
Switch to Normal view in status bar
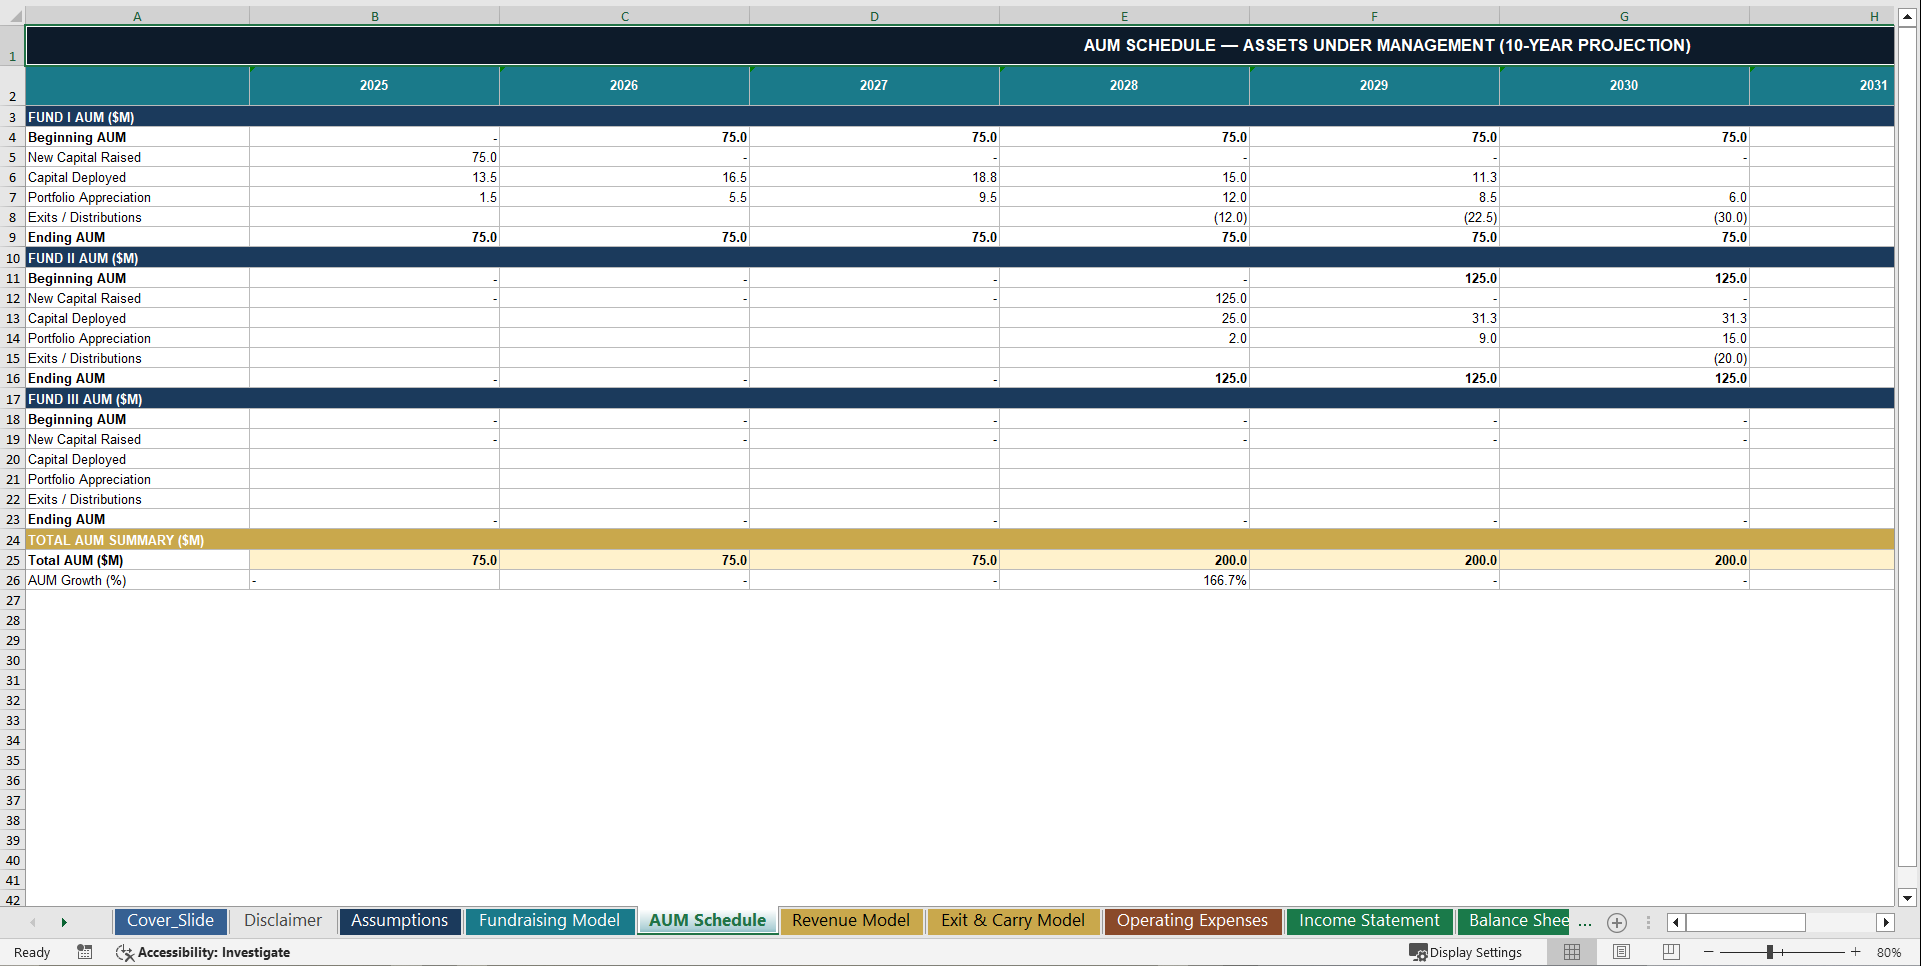[x=1571, y=952]
